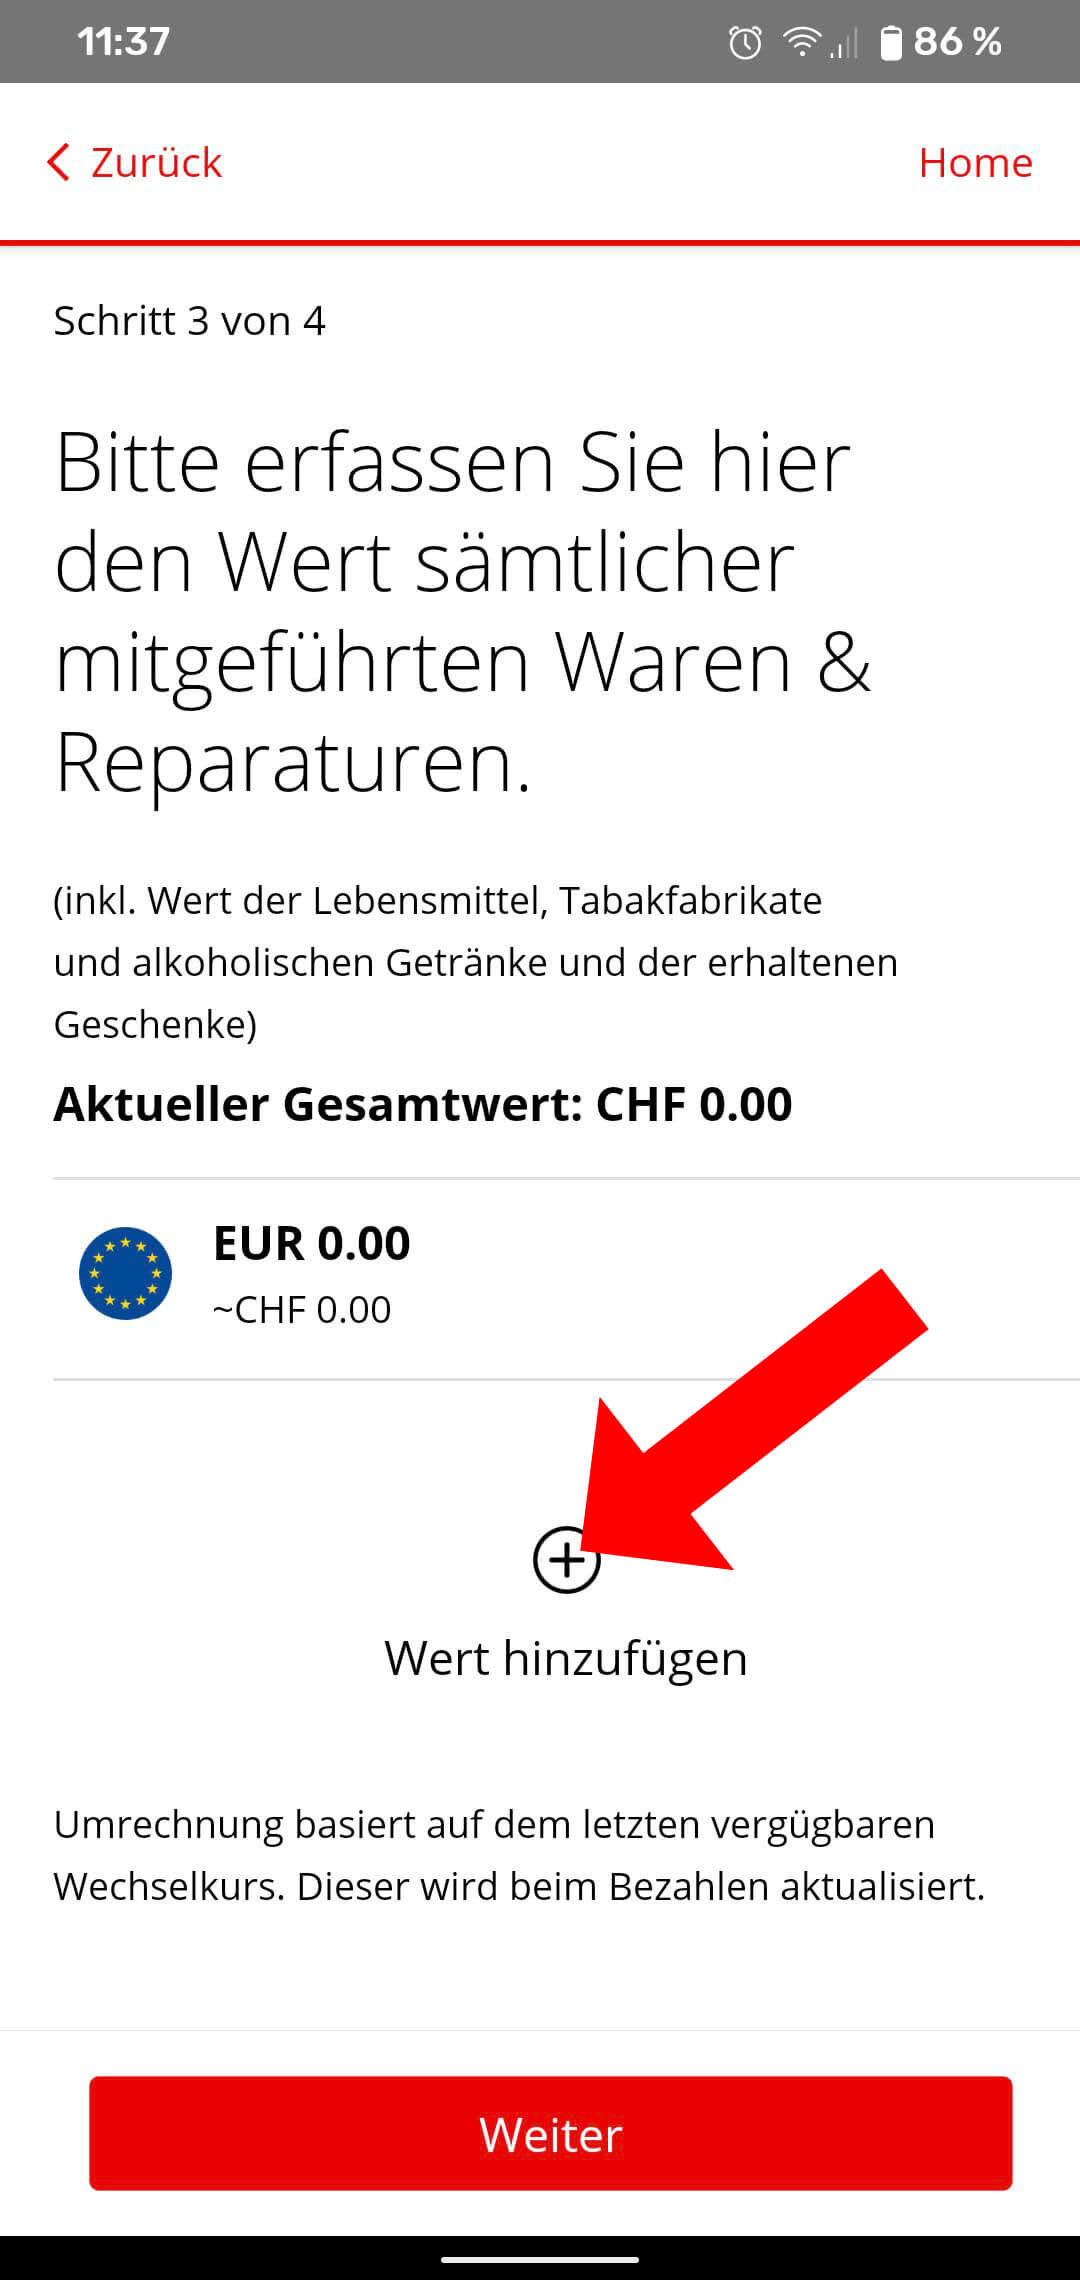Tap the circled plus icon

(x=566, y=1559)
